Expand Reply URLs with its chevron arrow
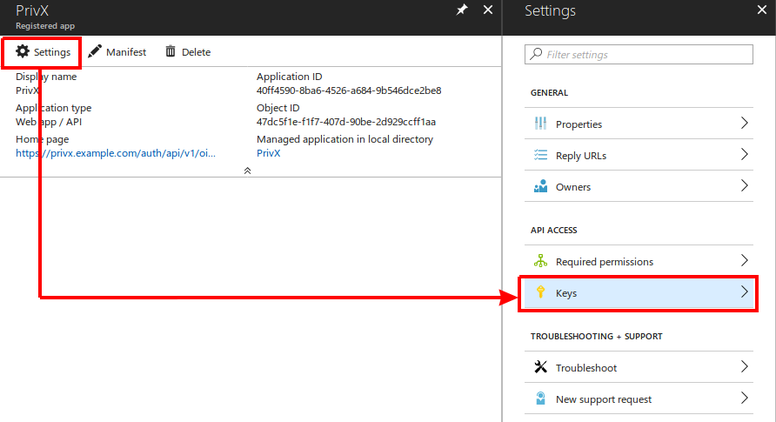The width and height of the screenshot is (776, 422). [x=744, y=154]
